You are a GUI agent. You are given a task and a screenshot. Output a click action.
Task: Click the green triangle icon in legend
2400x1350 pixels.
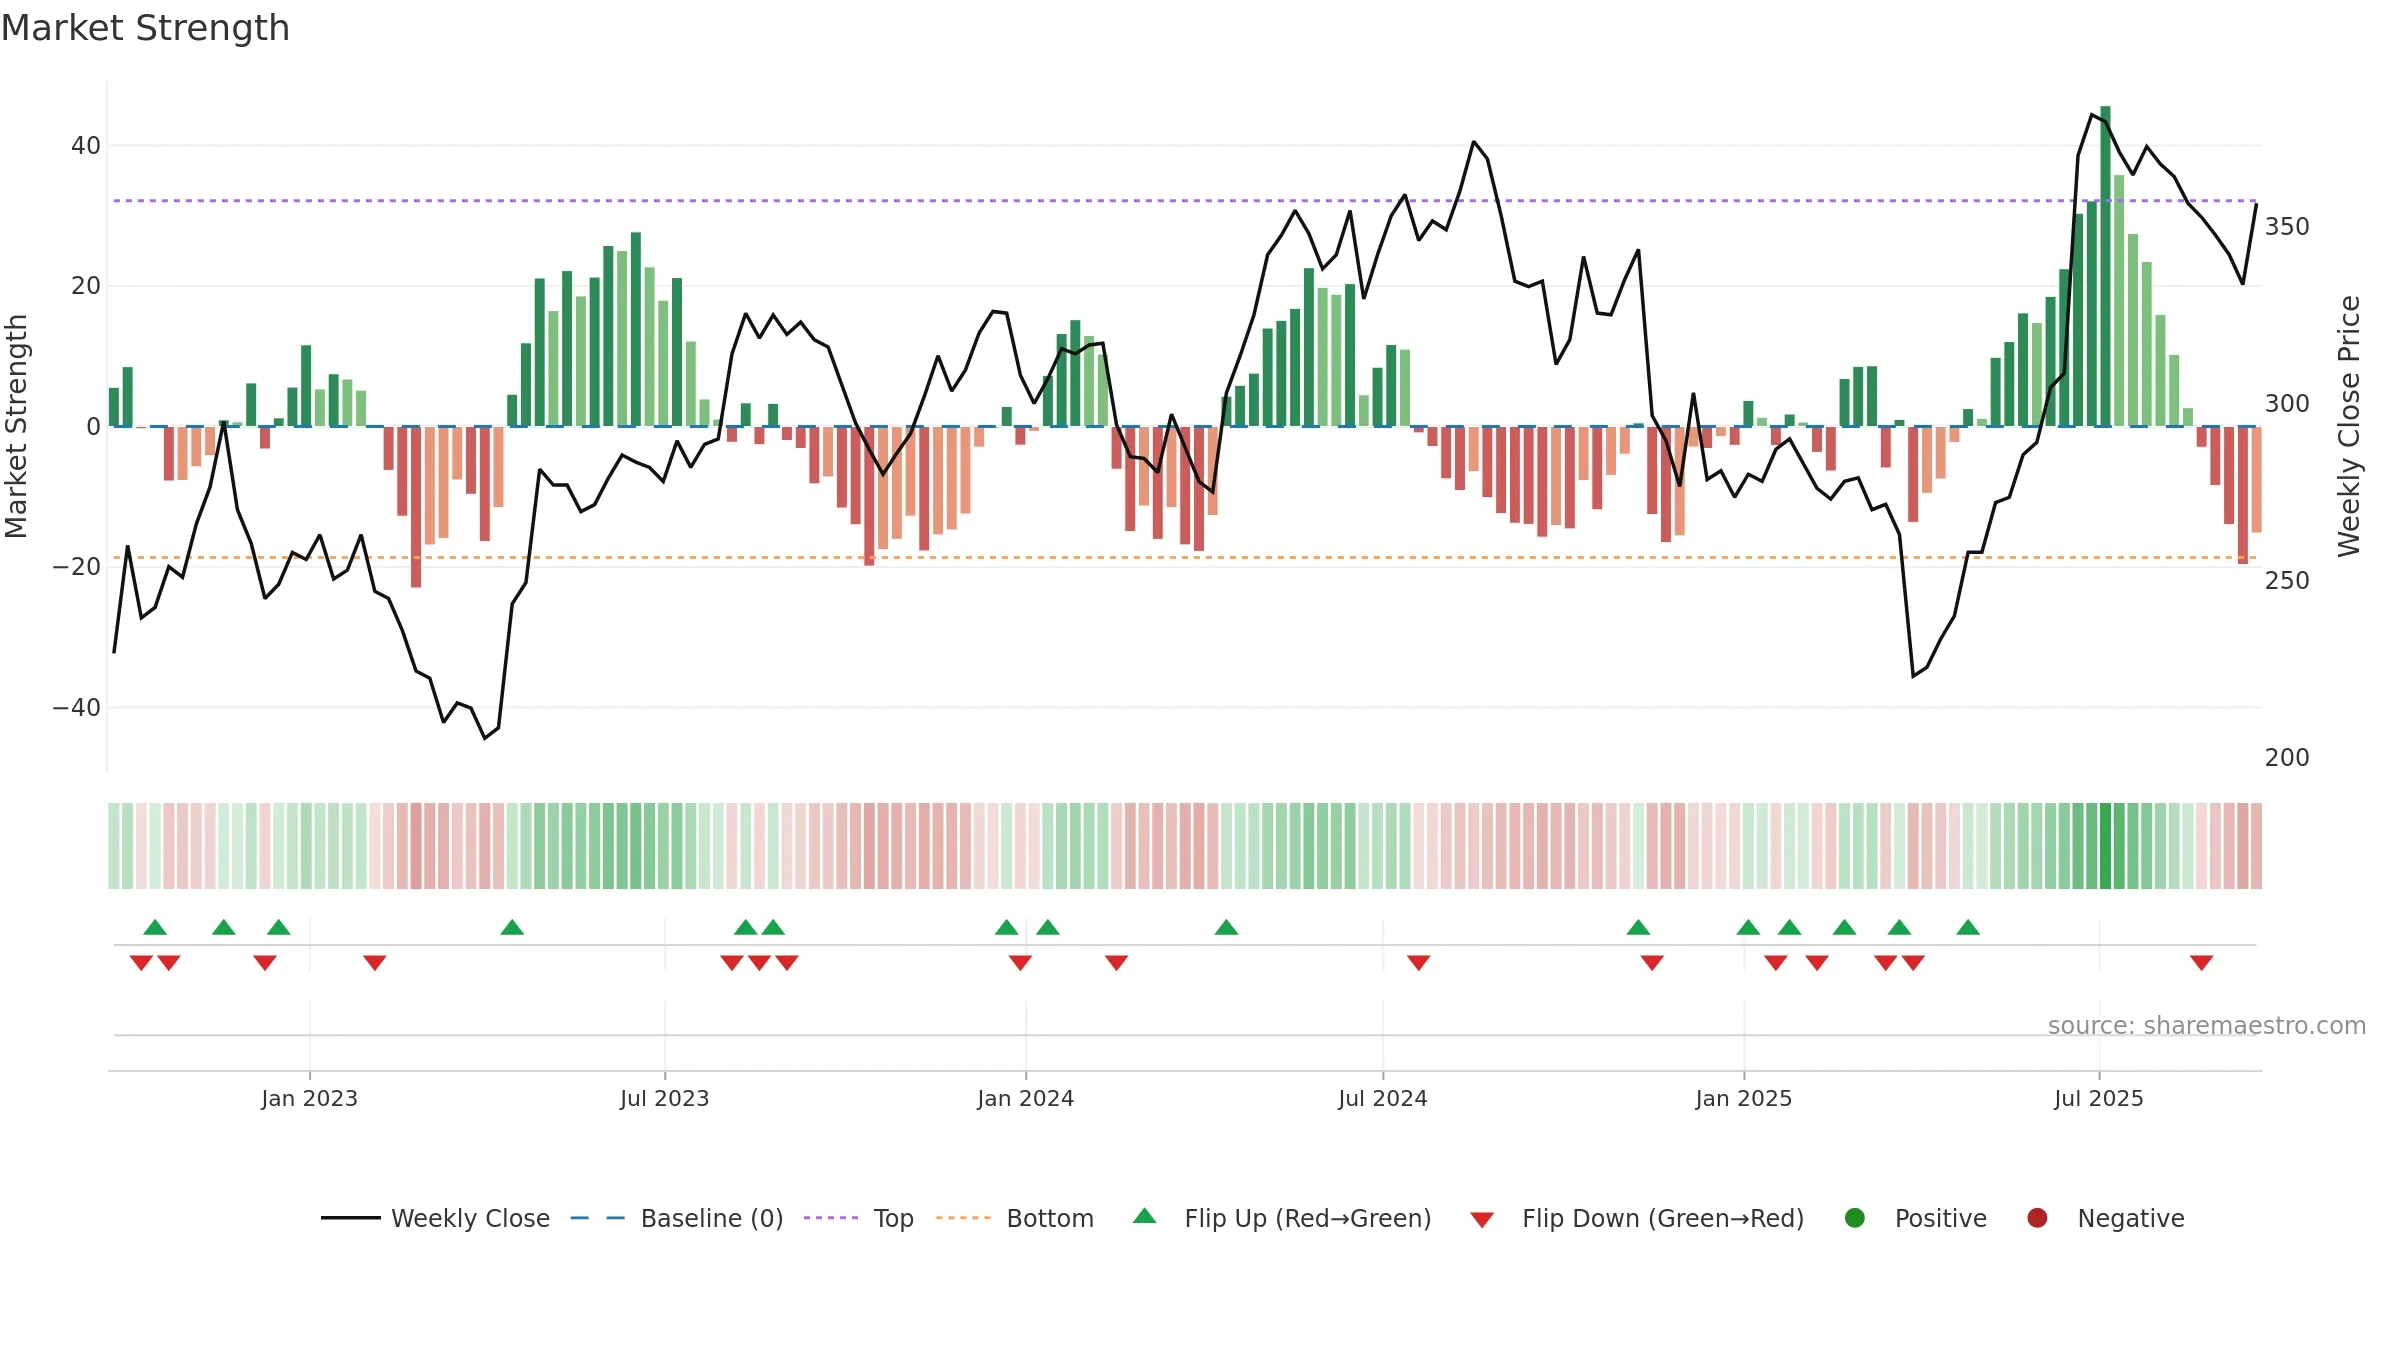pos(1145,1216)
